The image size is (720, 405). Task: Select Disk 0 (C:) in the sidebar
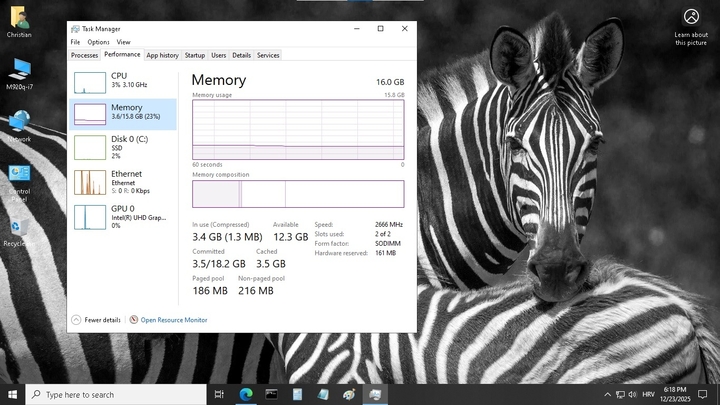(x=124, y=147)
